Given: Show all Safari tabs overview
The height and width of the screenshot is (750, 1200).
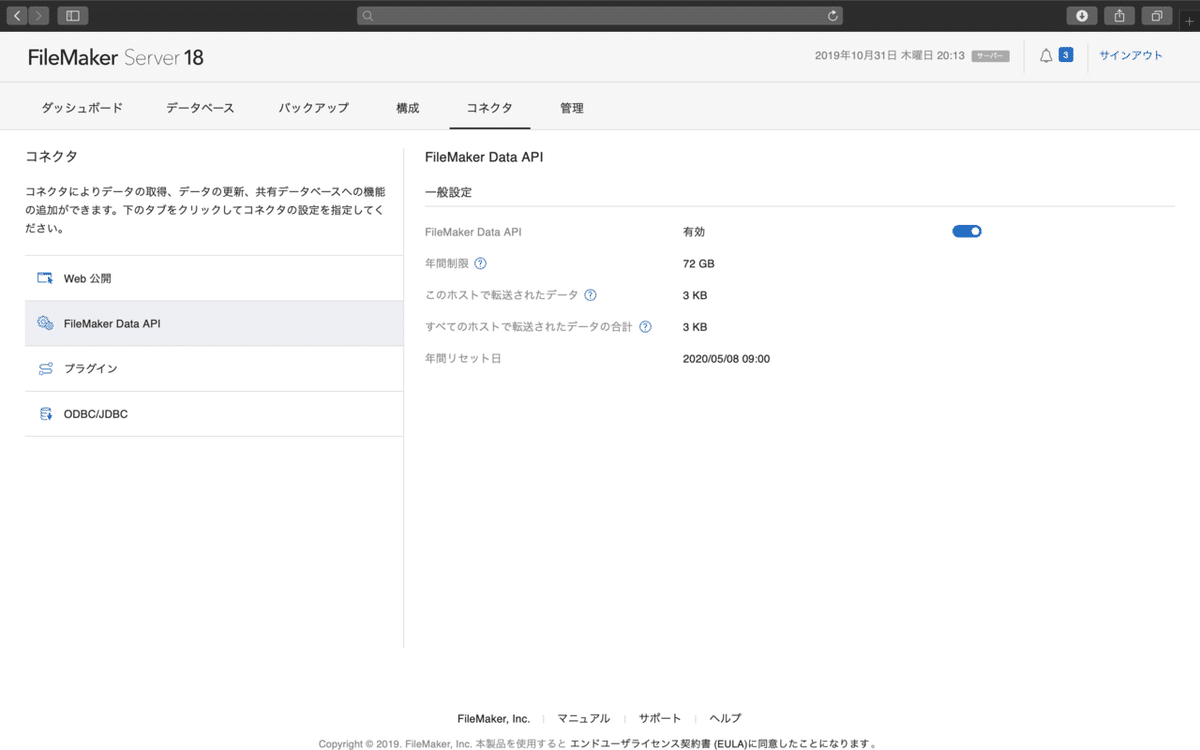Looking at the screenshot, I should coord(1157,15).
